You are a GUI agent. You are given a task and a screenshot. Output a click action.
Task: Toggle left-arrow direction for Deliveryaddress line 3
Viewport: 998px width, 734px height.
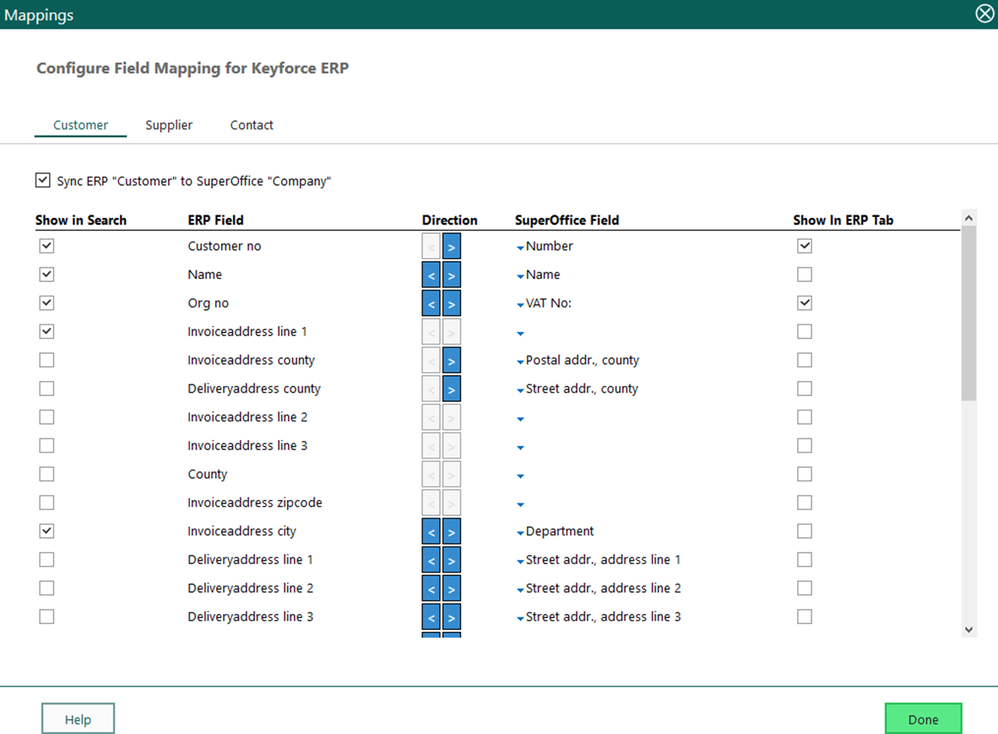431,617
